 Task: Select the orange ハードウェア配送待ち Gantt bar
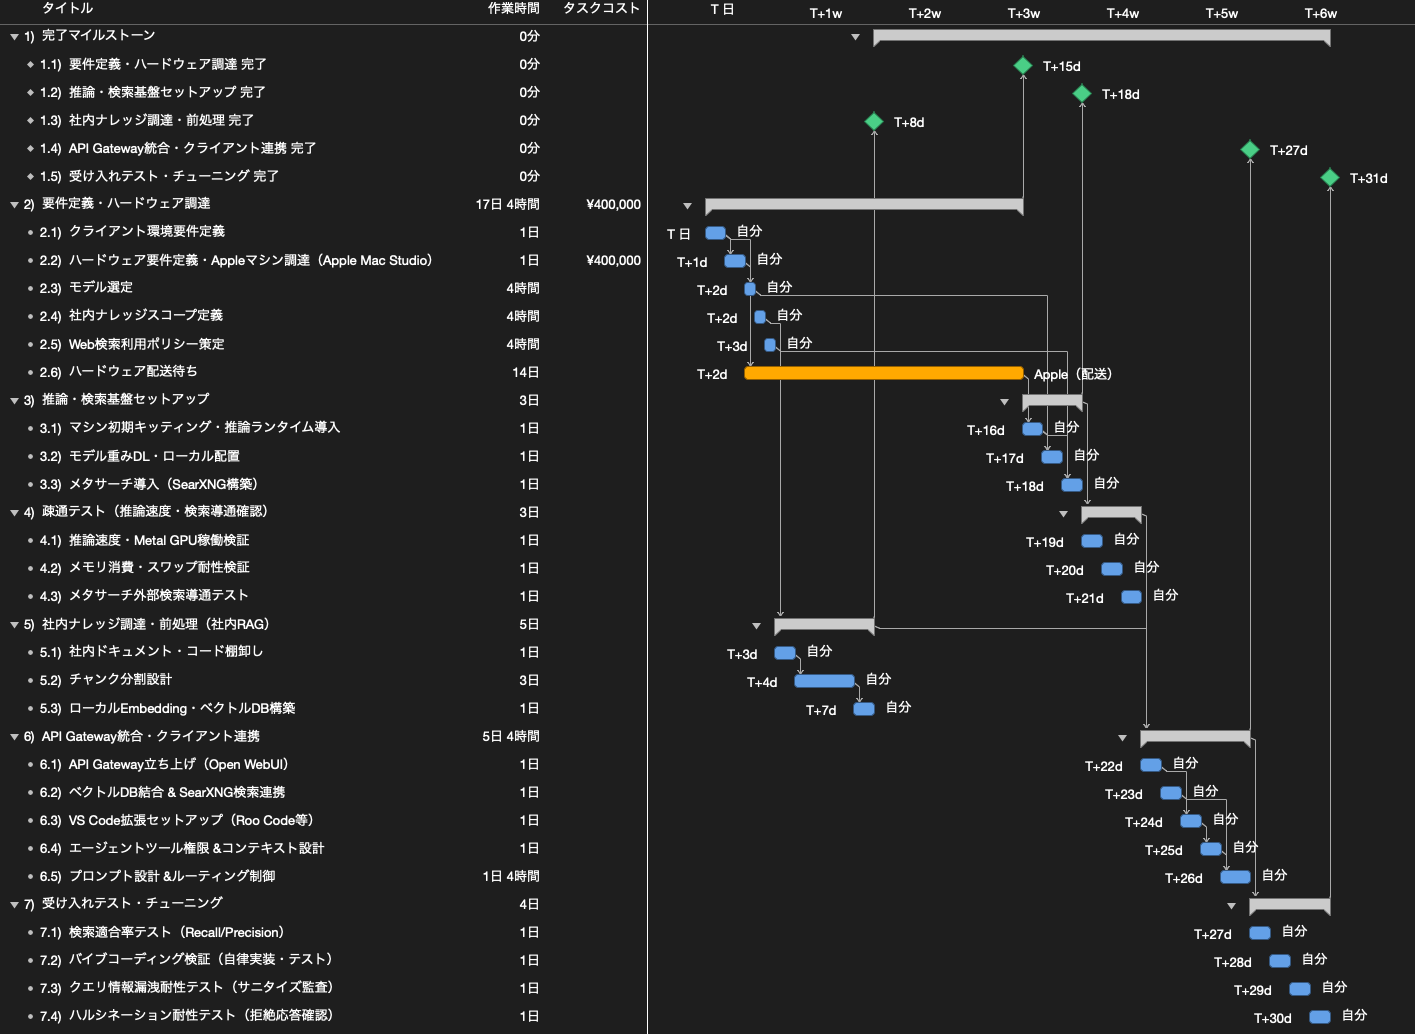point(884,373)
